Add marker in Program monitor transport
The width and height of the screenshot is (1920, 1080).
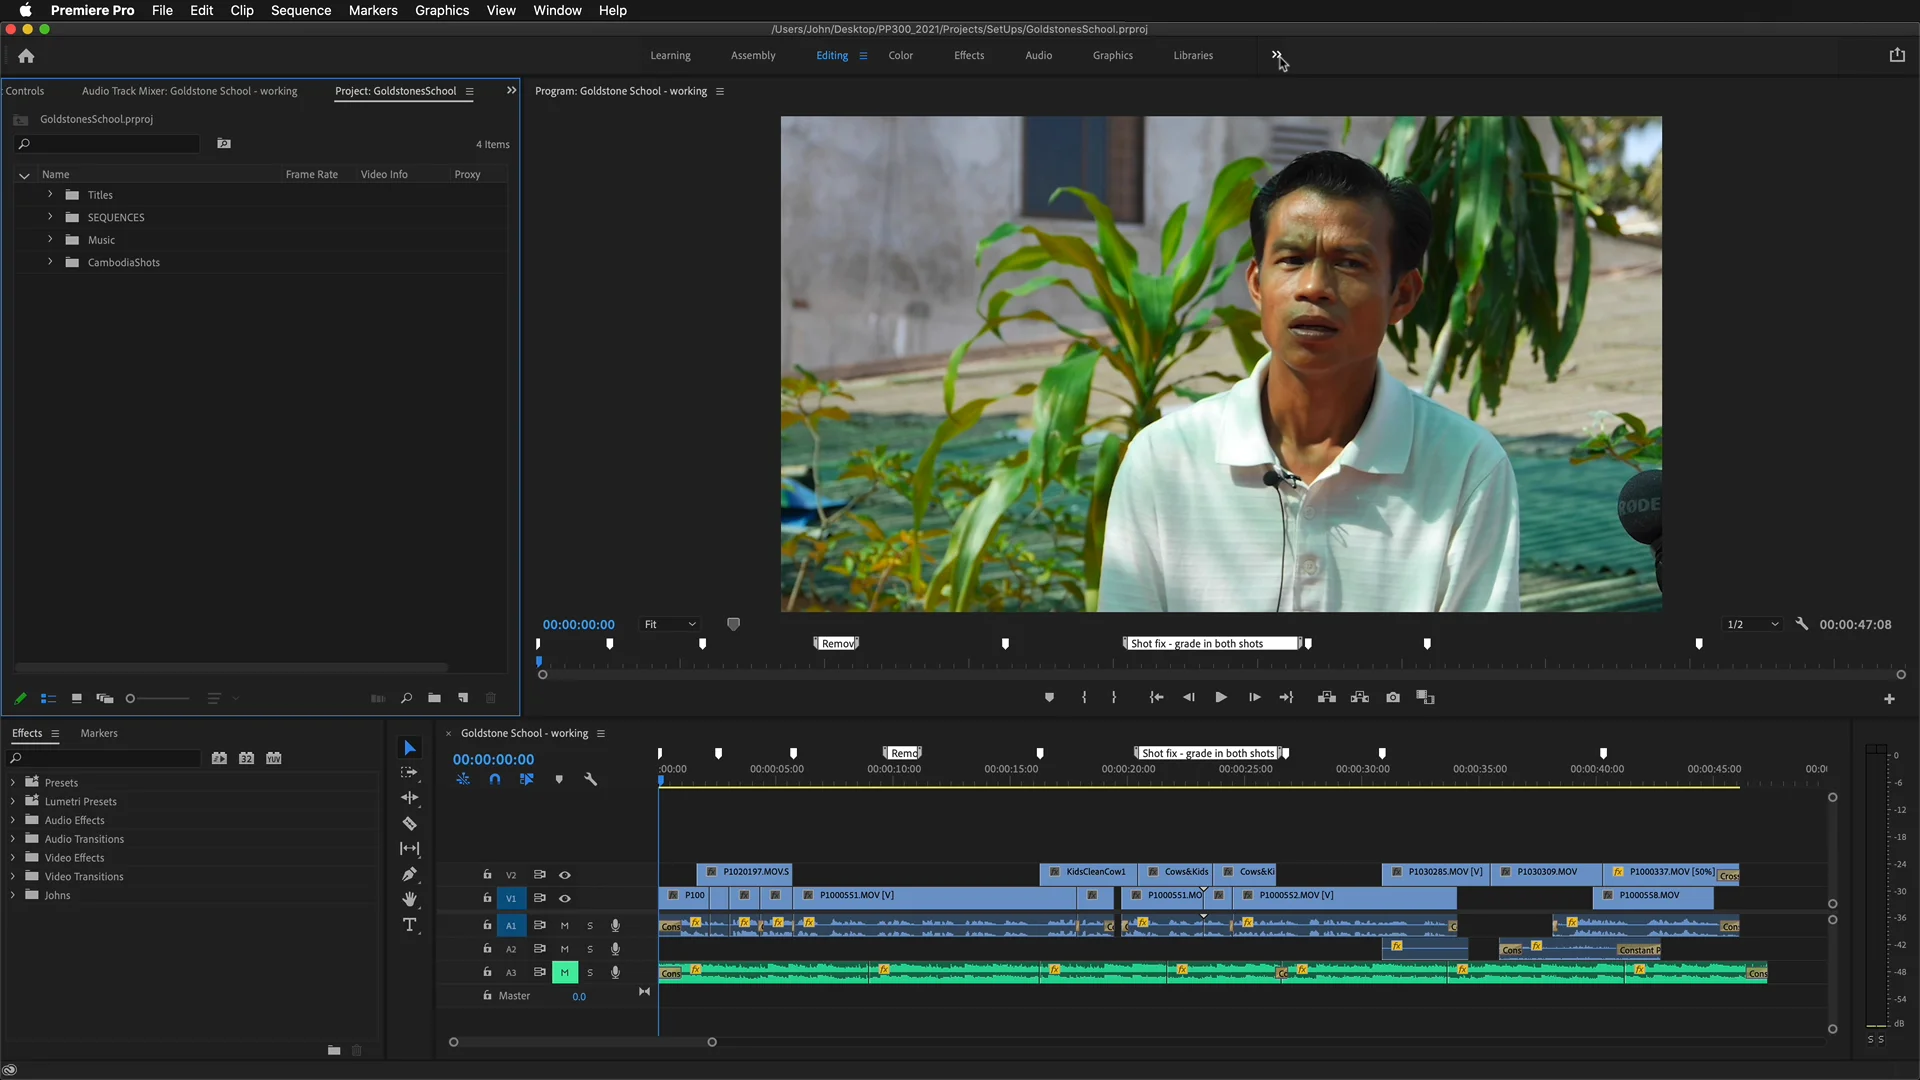1049,698
